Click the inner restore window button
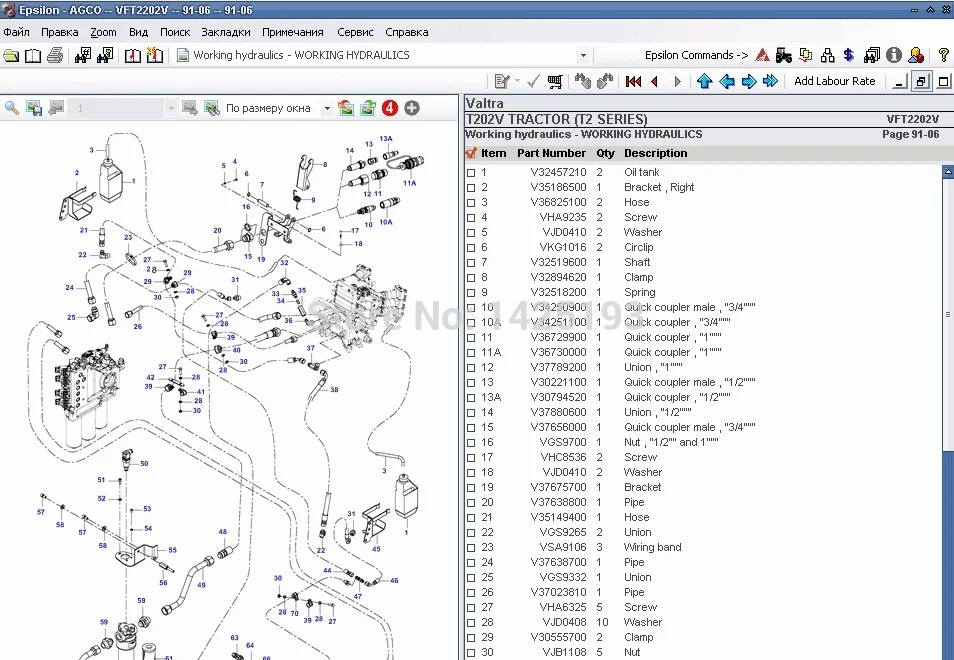This screenshot has height=660, width=954. tap(922, 82)
